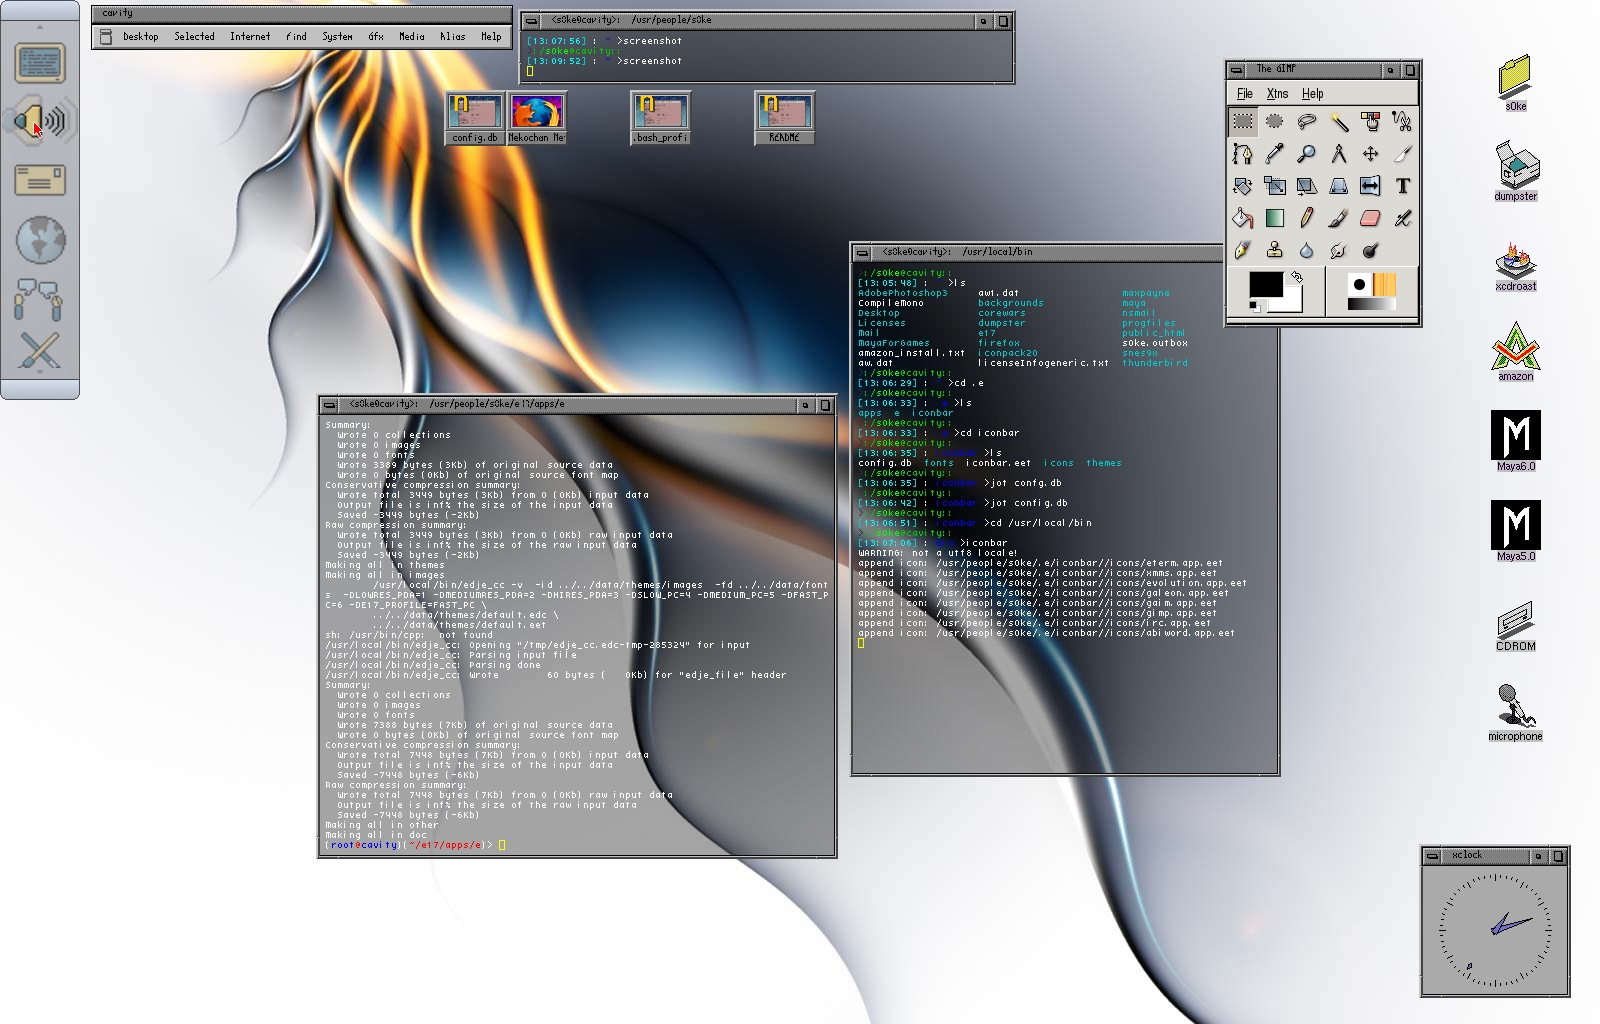Select the Move tool
The height and width of the screenshot is (1024, 1600).
coord(1370,154)
